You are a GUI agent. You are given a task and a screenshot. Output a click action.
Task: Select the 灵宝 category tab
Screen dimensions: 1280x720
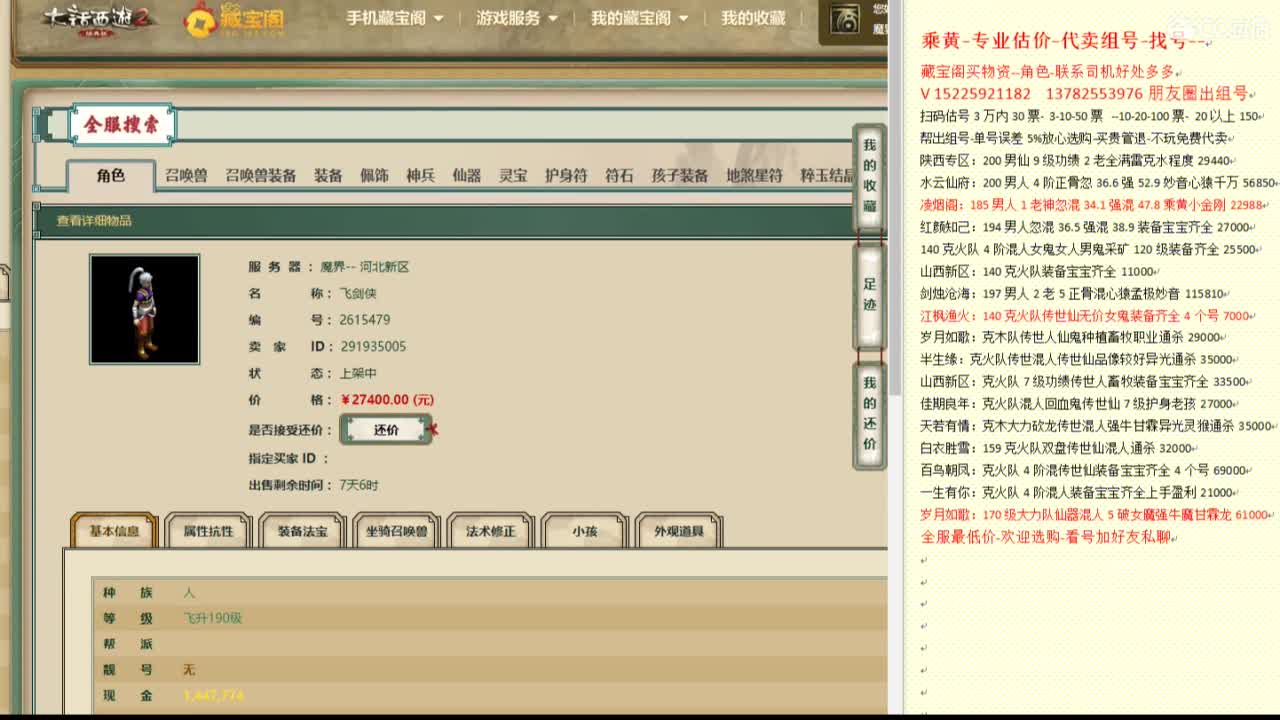[x=513, y=176]
